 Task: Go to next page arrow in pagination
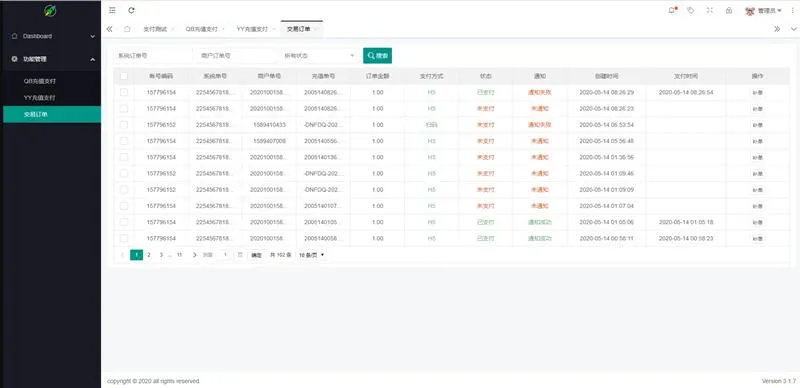(x=194, y=255)
